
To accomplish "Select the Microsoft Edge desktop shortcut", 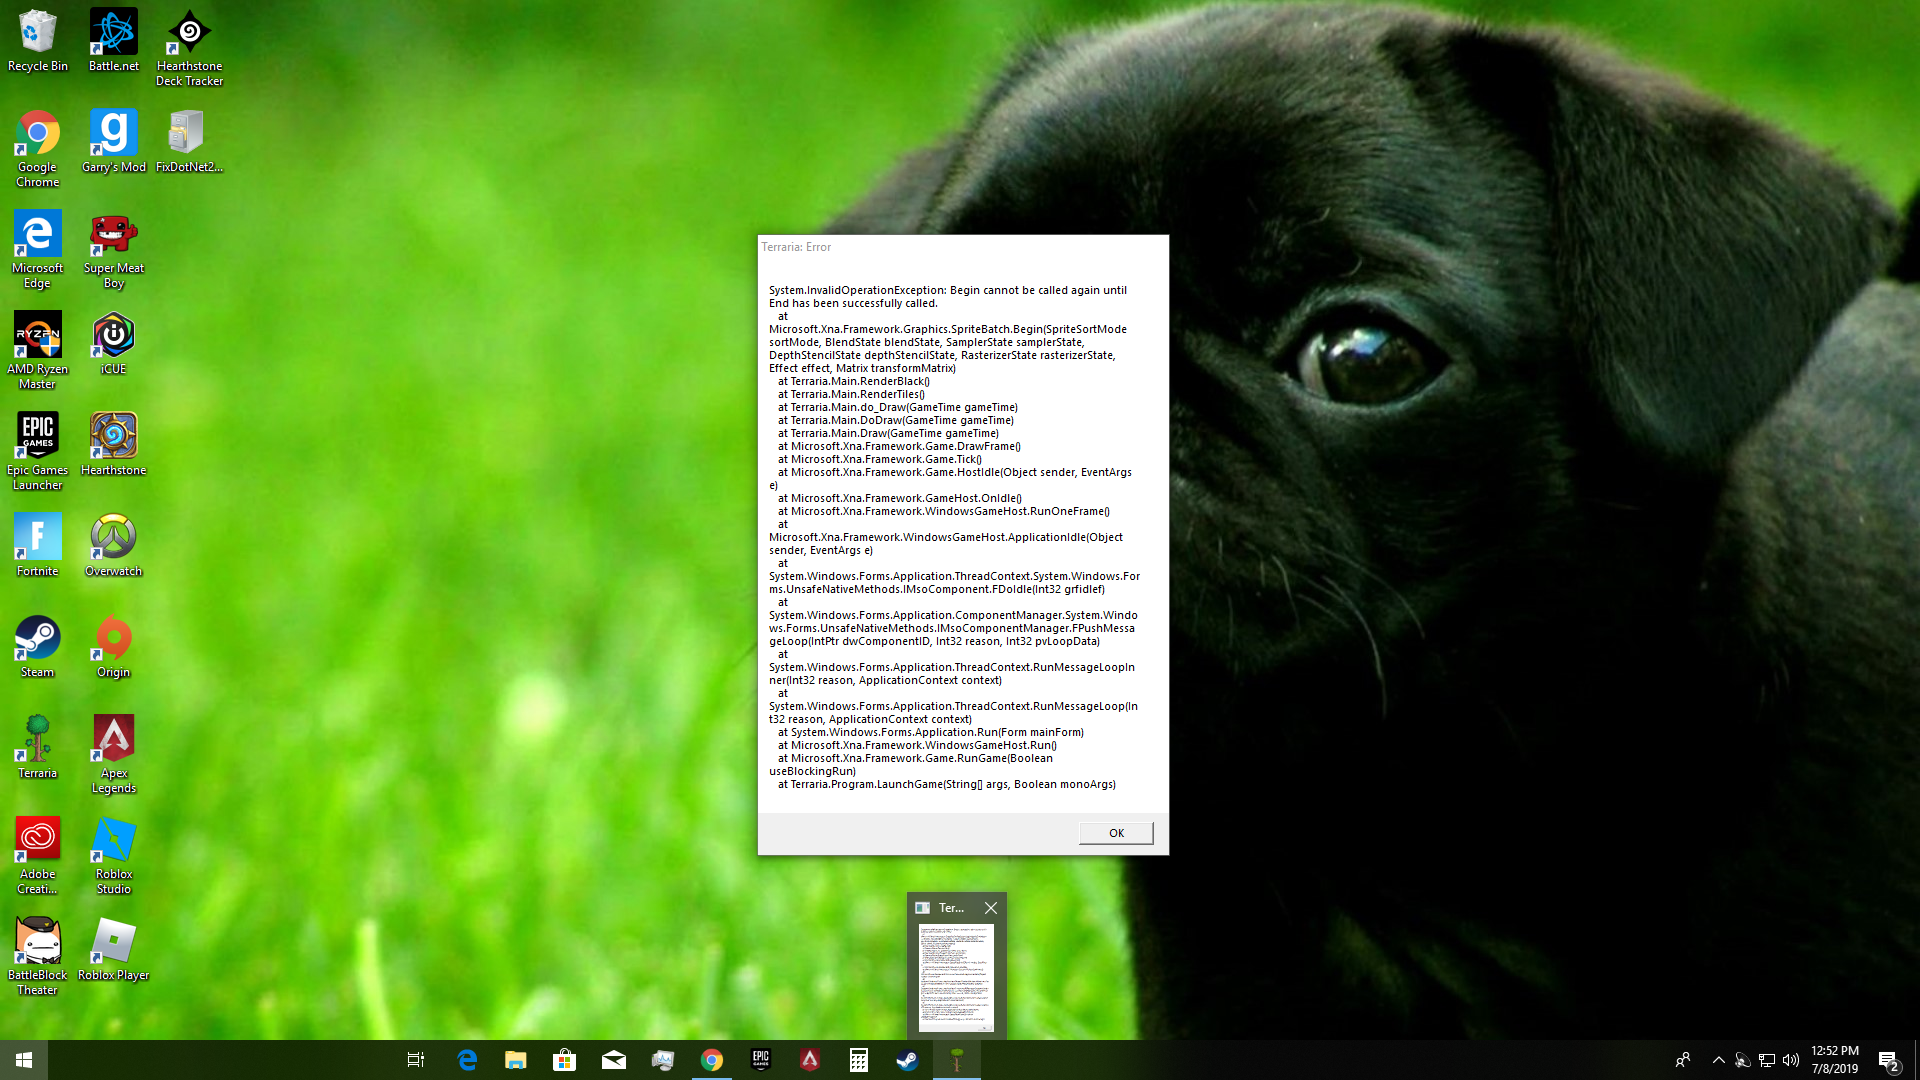I will pos(38,250).
